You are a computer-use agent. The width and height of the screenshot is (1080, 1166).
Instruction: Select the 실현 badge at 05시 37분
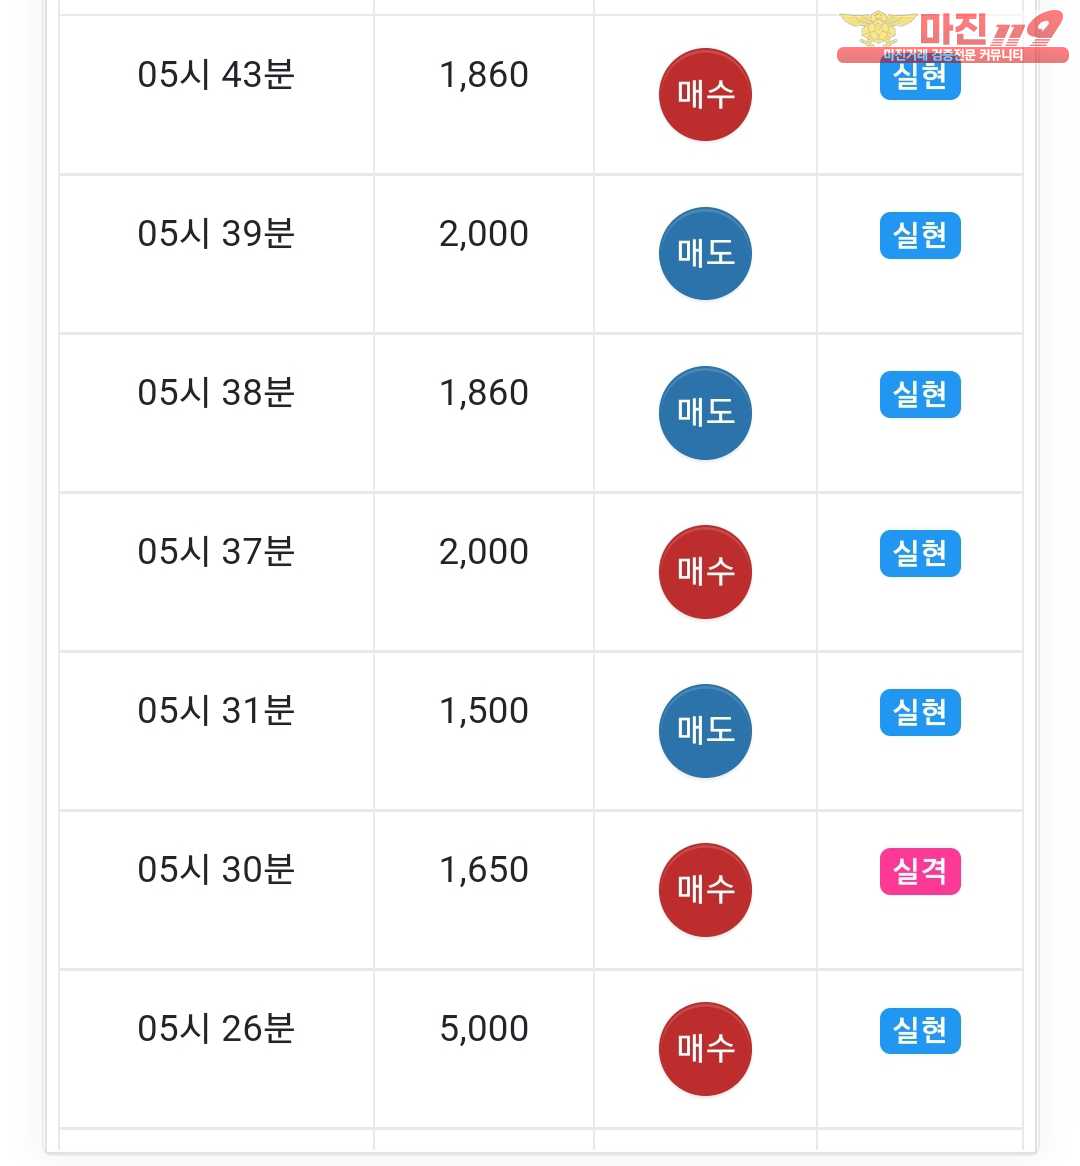click(920, 553)
